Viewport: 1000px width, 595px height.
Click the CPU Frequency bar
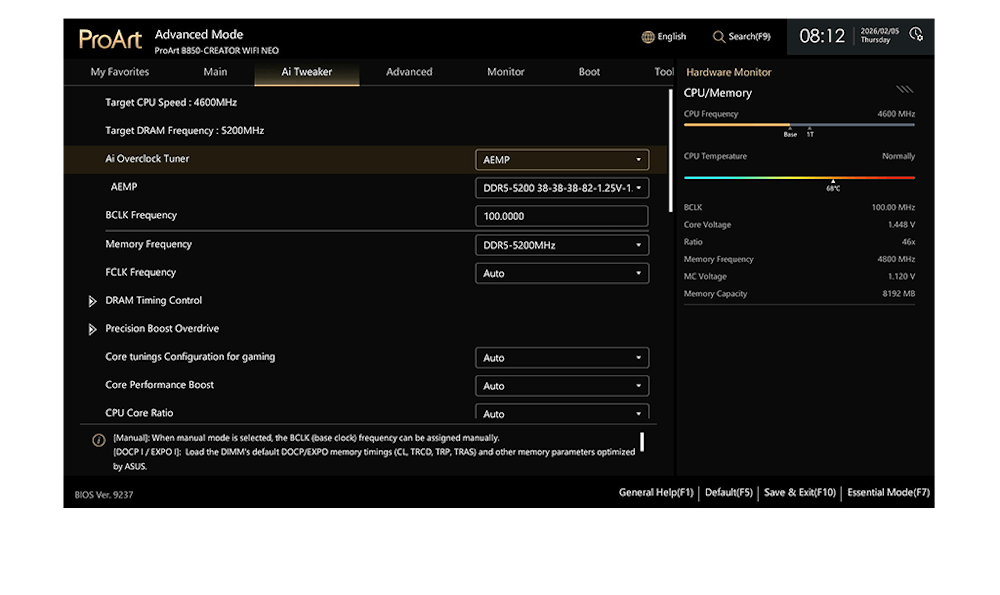pos(799,125)
